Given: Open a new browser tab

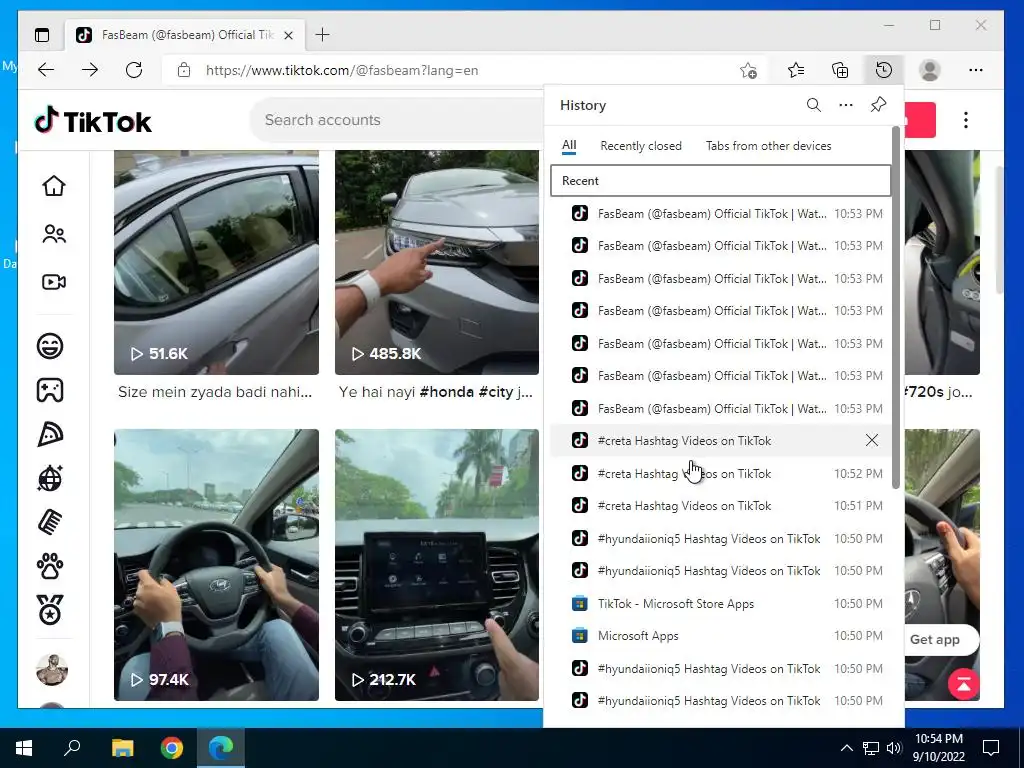Looking at the screenshot, I should coord(323,35).
